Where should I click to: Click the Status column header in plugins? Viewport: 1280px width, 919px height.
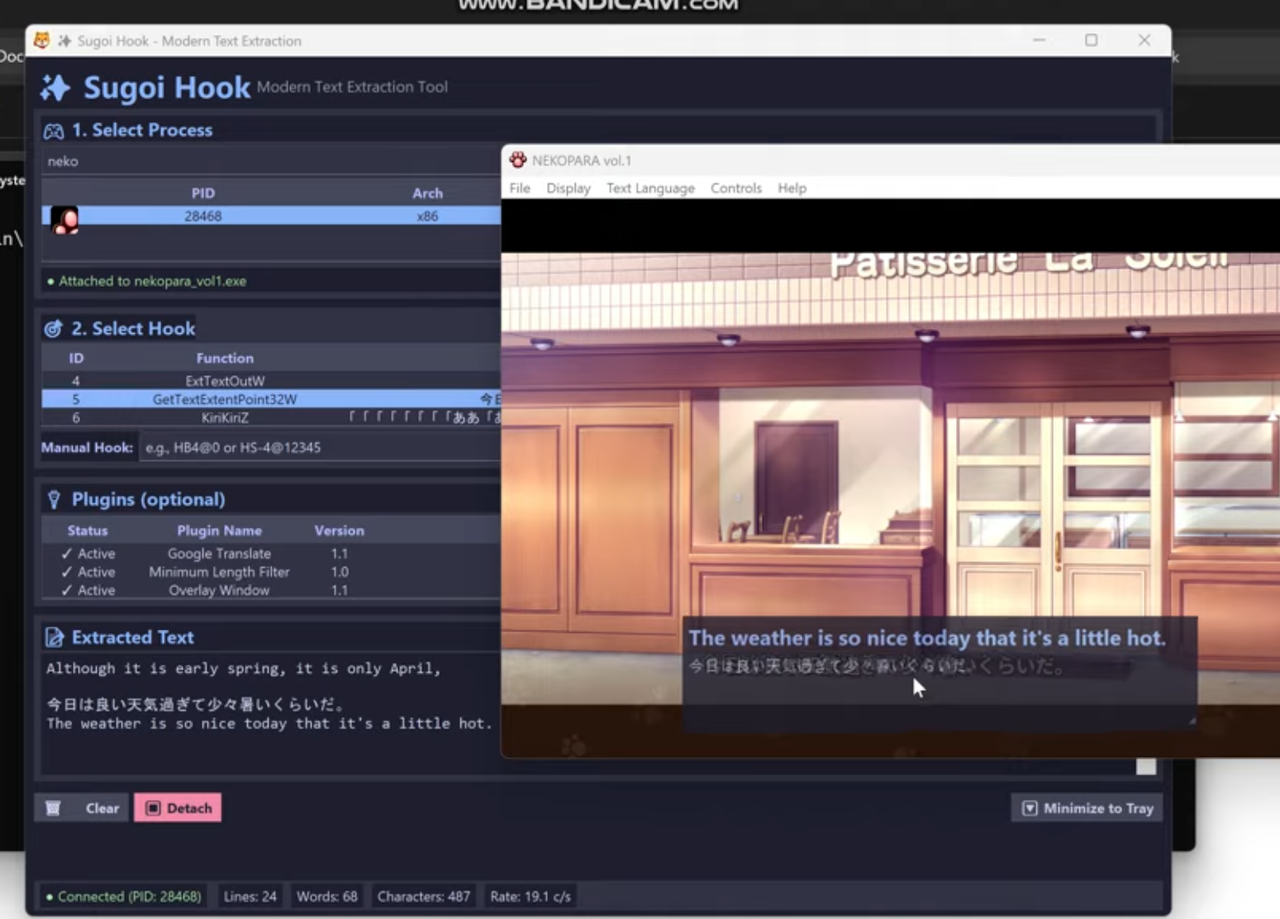(x=88, y=531)
